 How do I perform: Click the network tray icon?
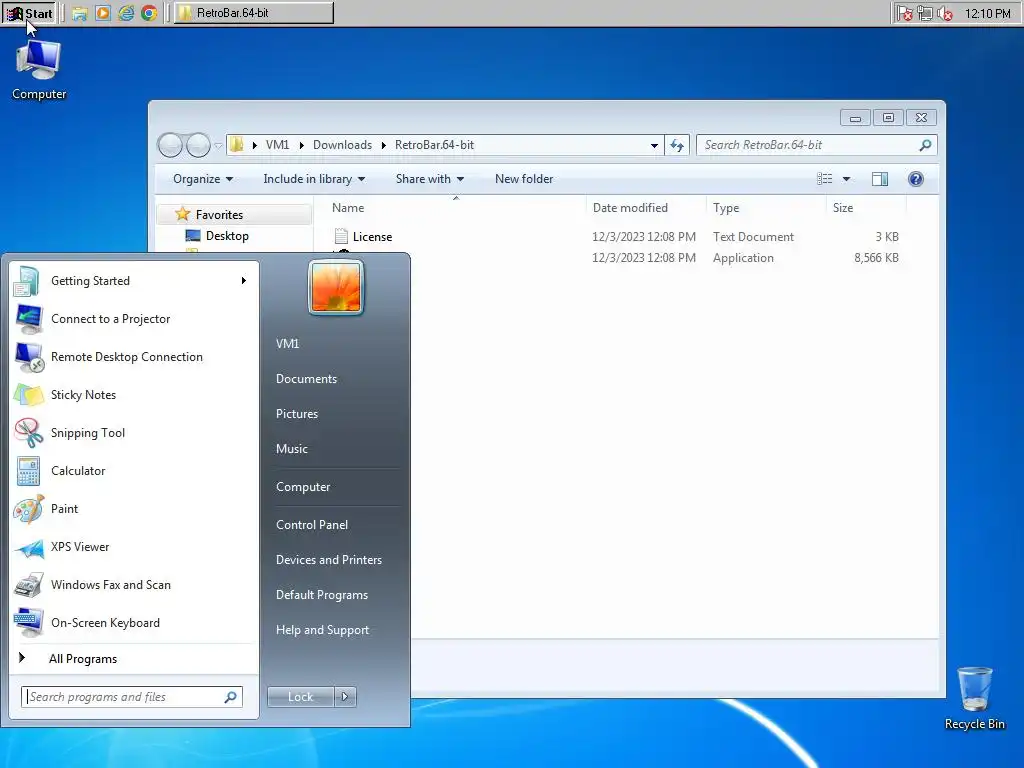click(x=925, y=13)
